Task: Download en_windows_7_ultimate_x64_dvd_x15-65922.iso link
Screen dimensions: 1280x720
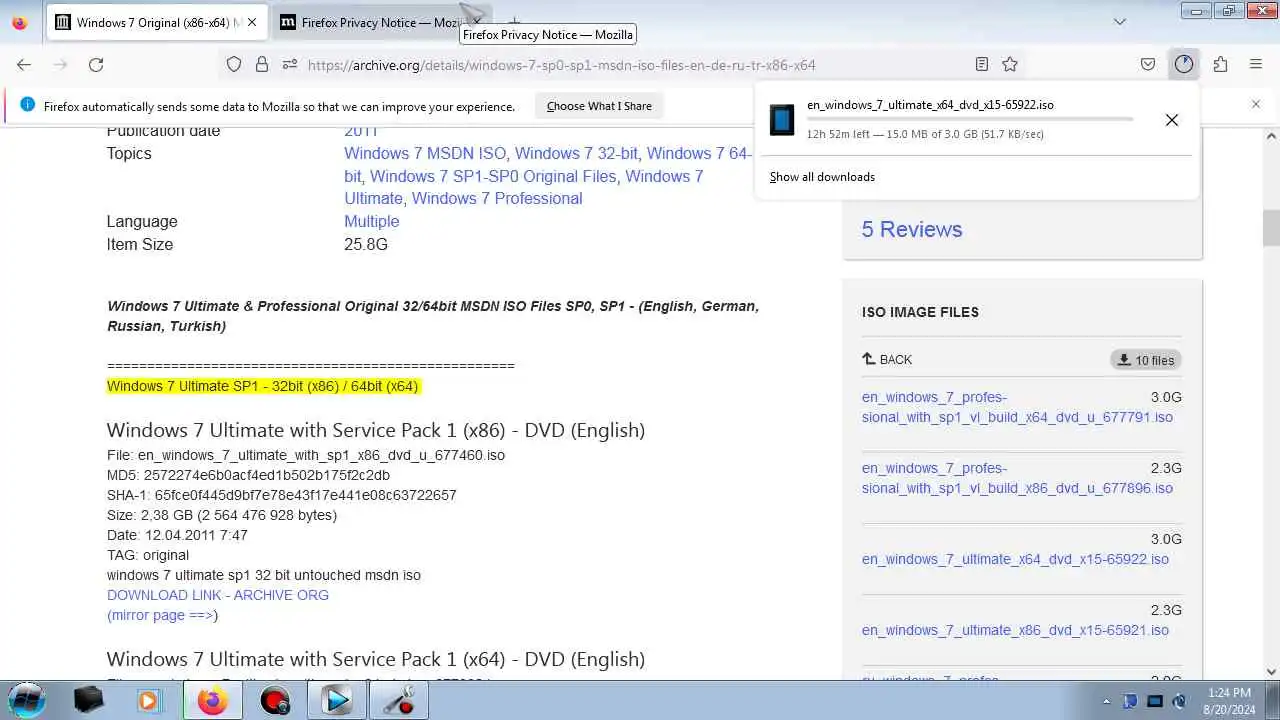Action: pos(1015,559)
